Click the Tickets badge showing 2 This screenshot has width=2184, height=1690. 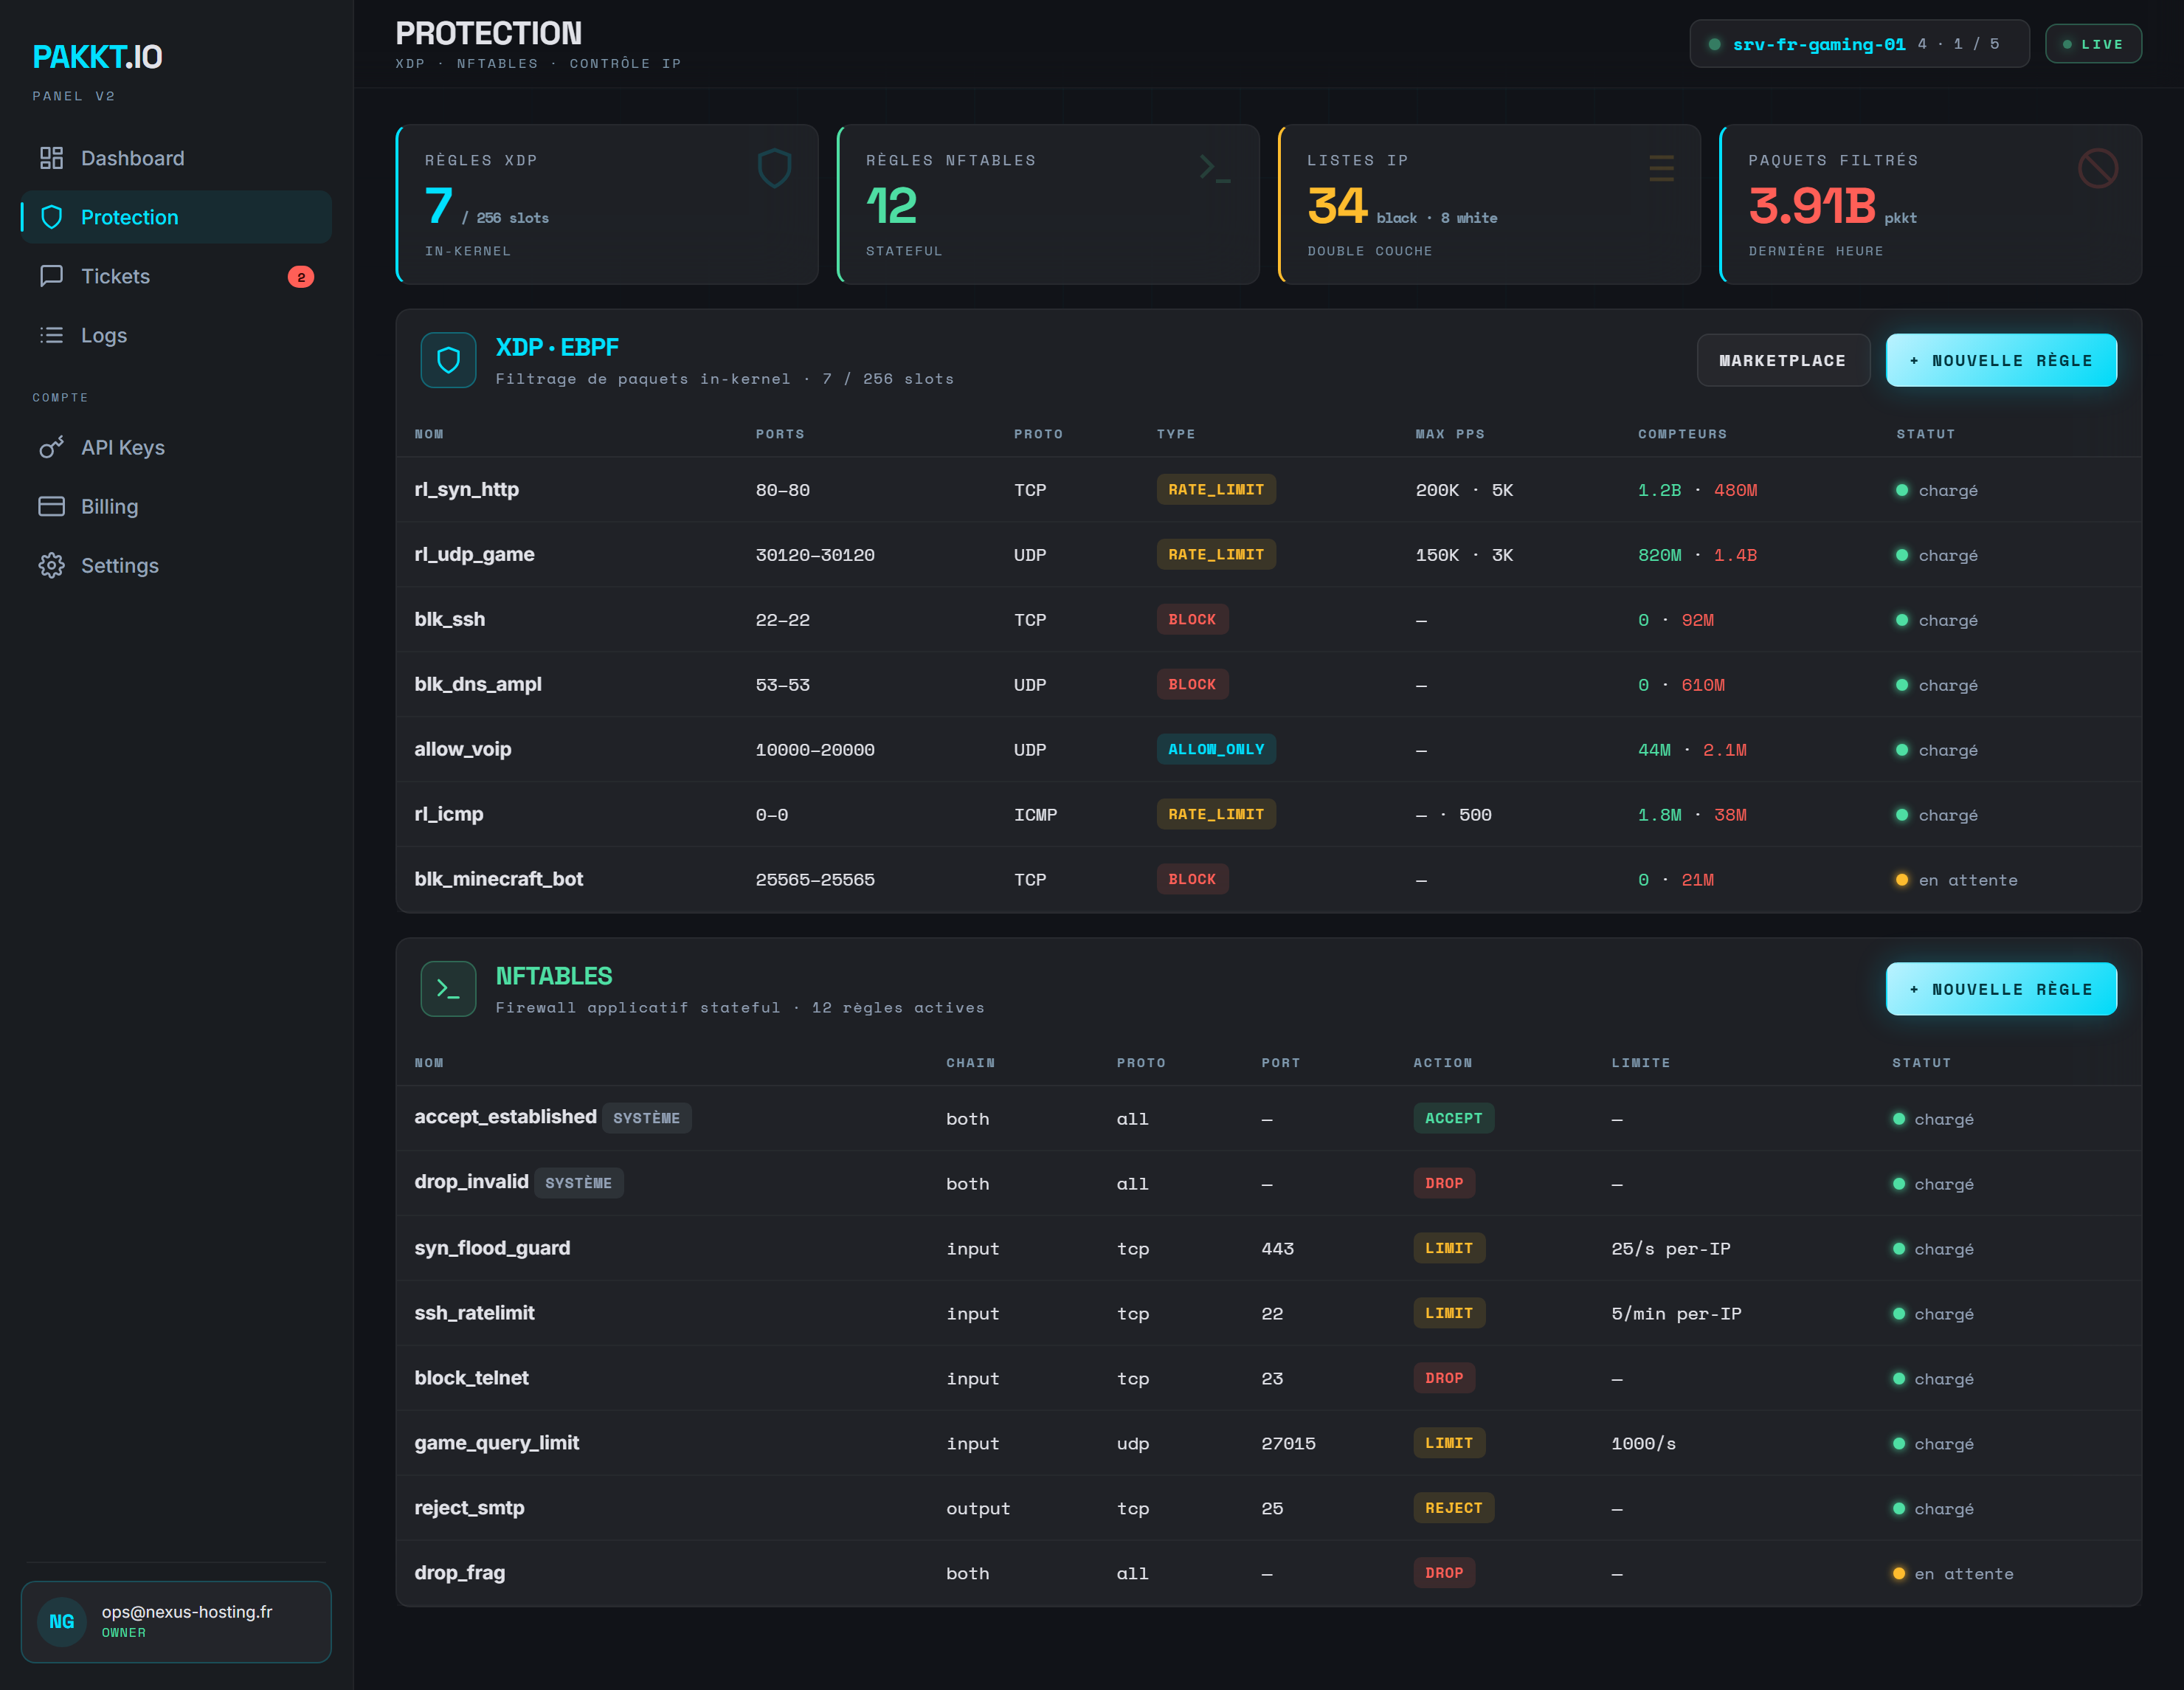[x=301, y=277]
